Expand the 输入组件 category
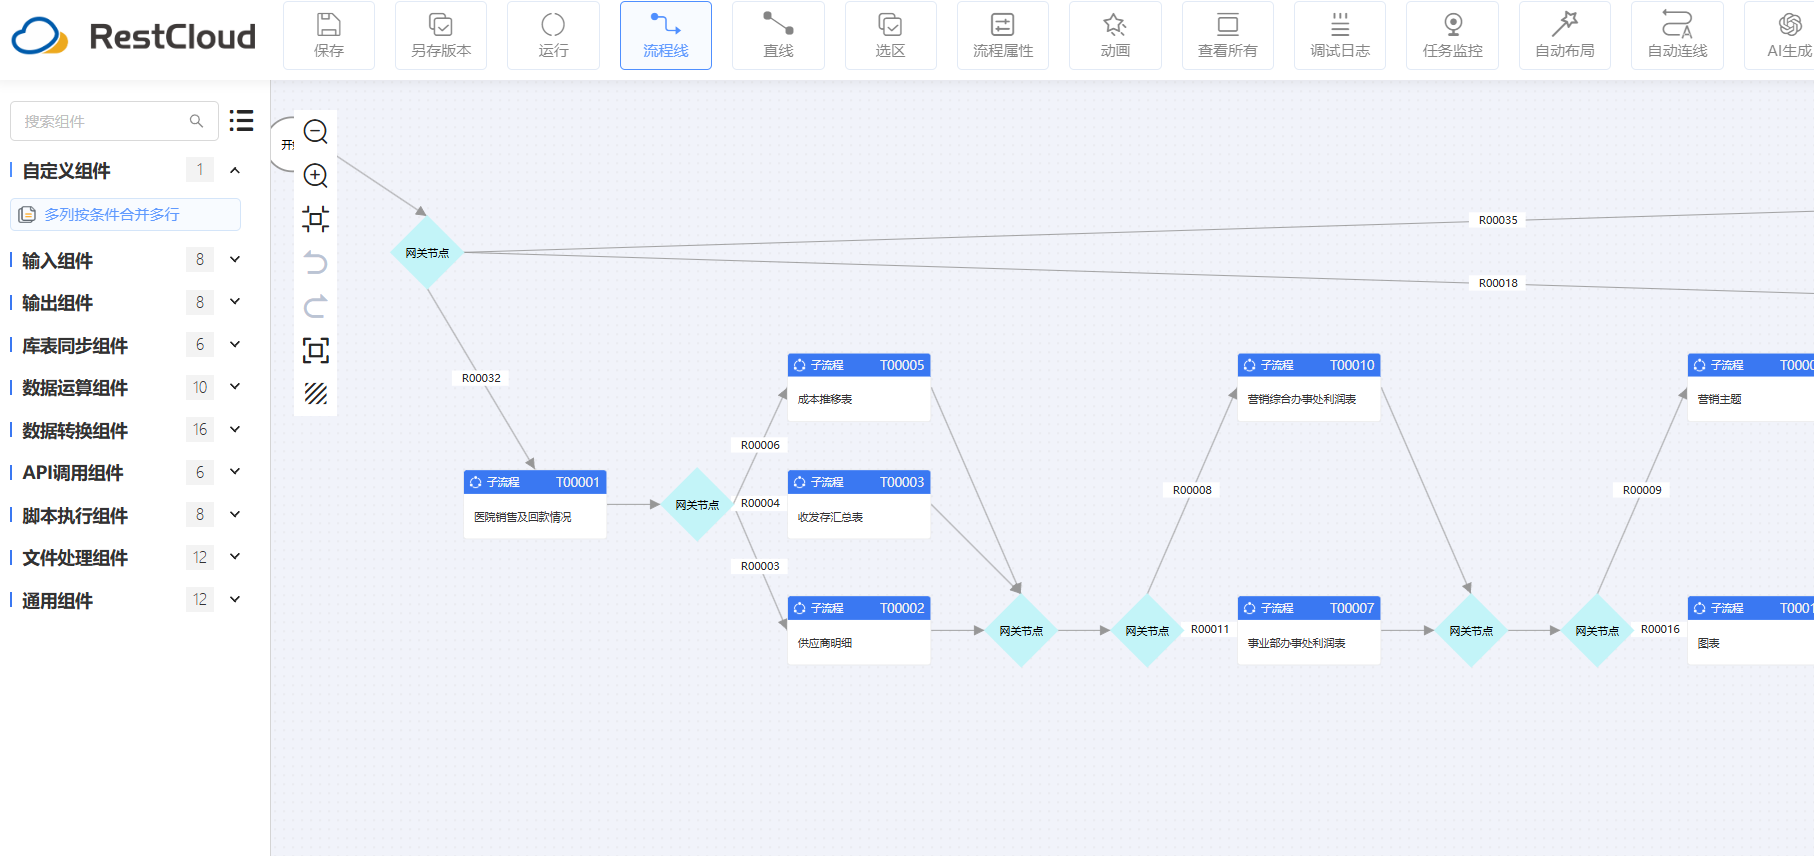 point(235,260)
